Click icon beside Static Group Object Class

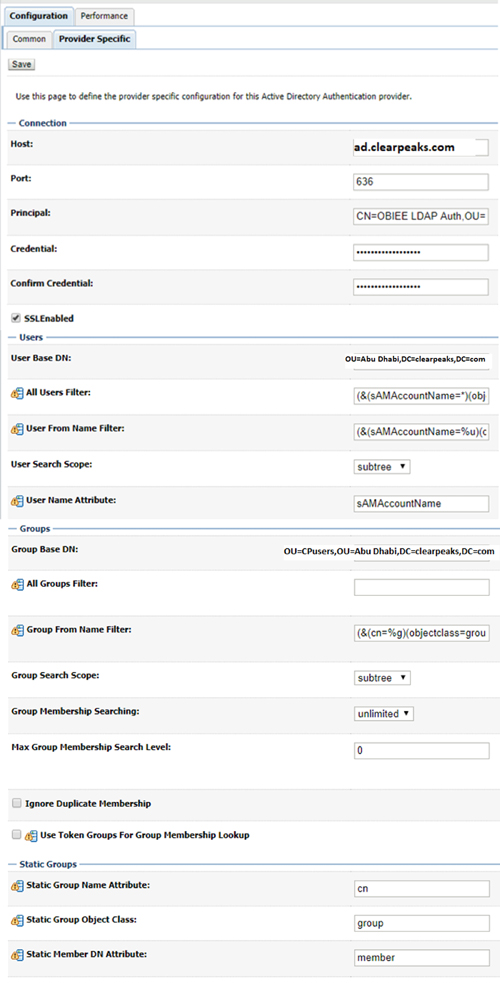click(17, 920)
